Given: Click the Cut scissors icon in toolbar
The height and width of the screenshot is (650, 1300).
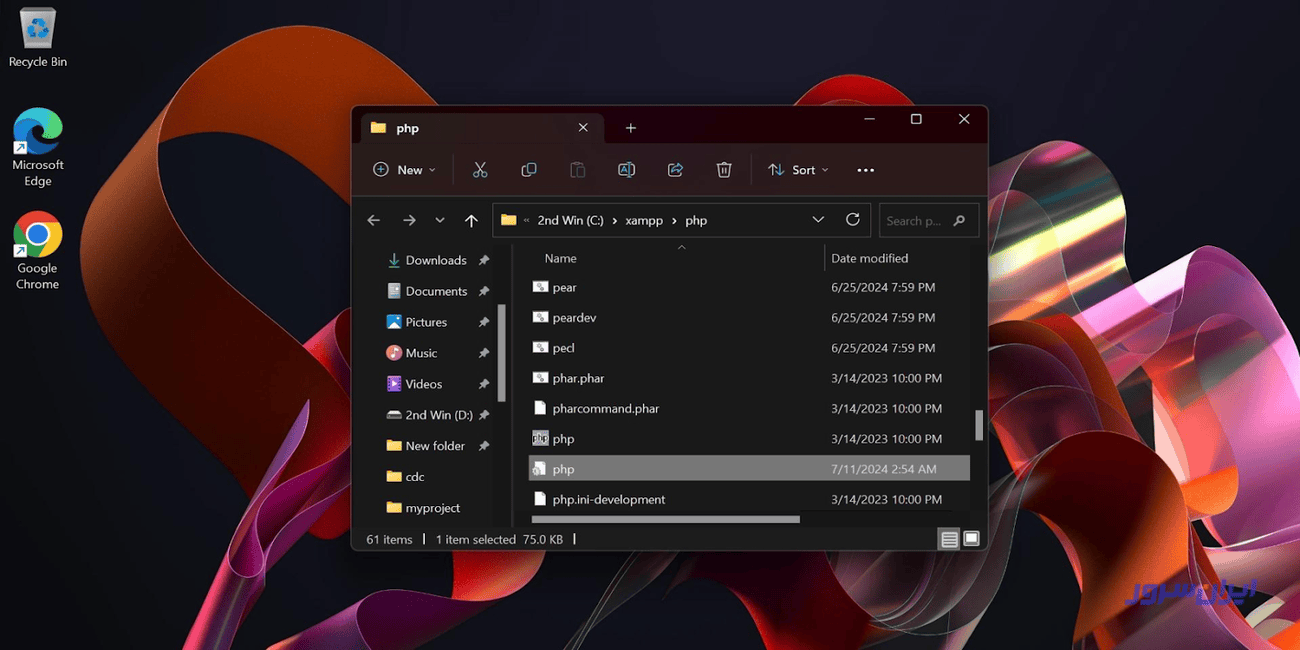Looking at the screenshot, I should [x=480, y=170].
